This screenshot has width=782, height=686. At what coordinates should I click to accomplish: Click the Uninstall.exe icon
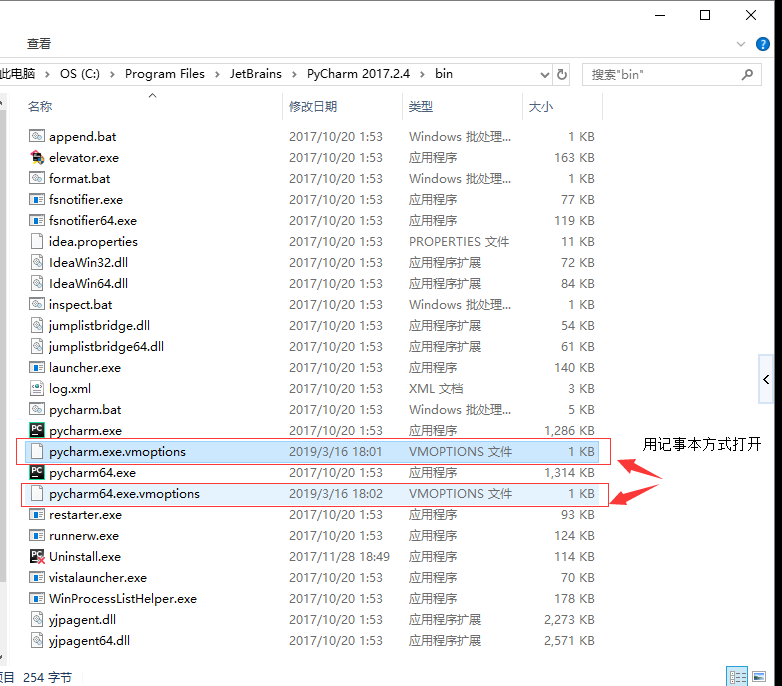pyautogui.click(x=37, y=556)
